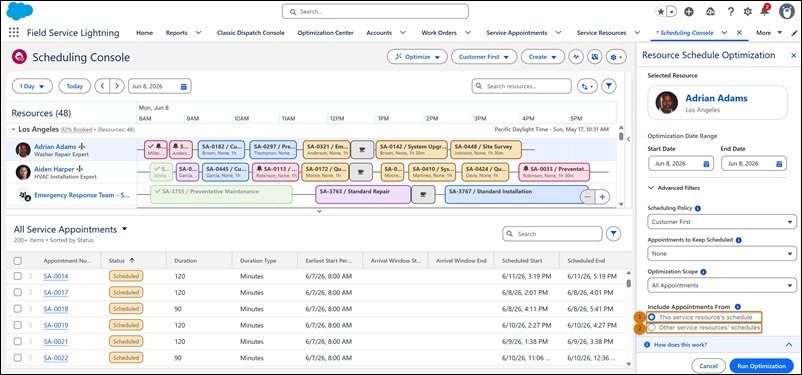The height and width of the screenshot is (375, 802).
Task: Click the resource filter funnel icon
Action: [x=608, y=86]
